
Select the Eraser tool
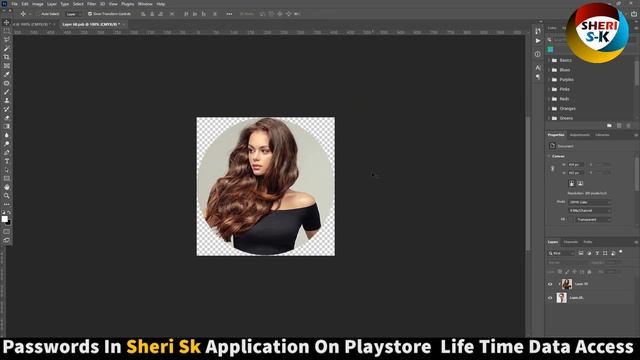7,118
